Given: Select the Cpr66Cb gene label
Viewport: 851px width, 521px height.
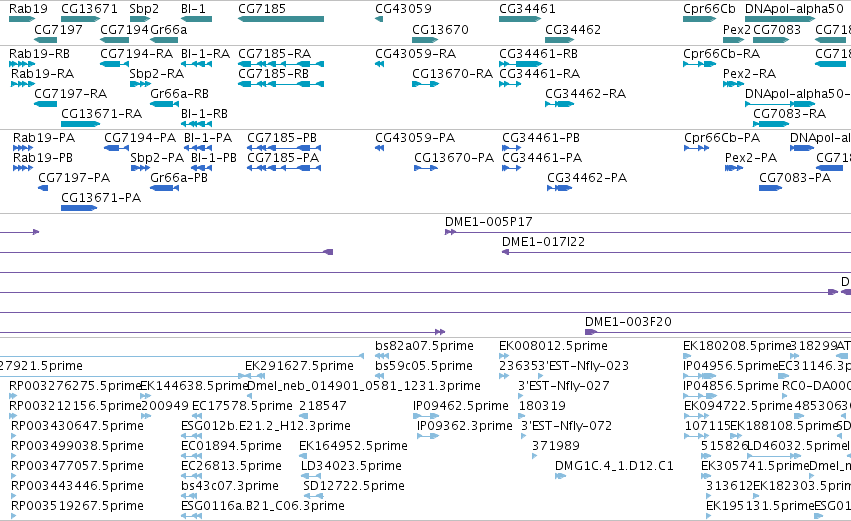Looking at the screenshot, I should coord(709,9).
